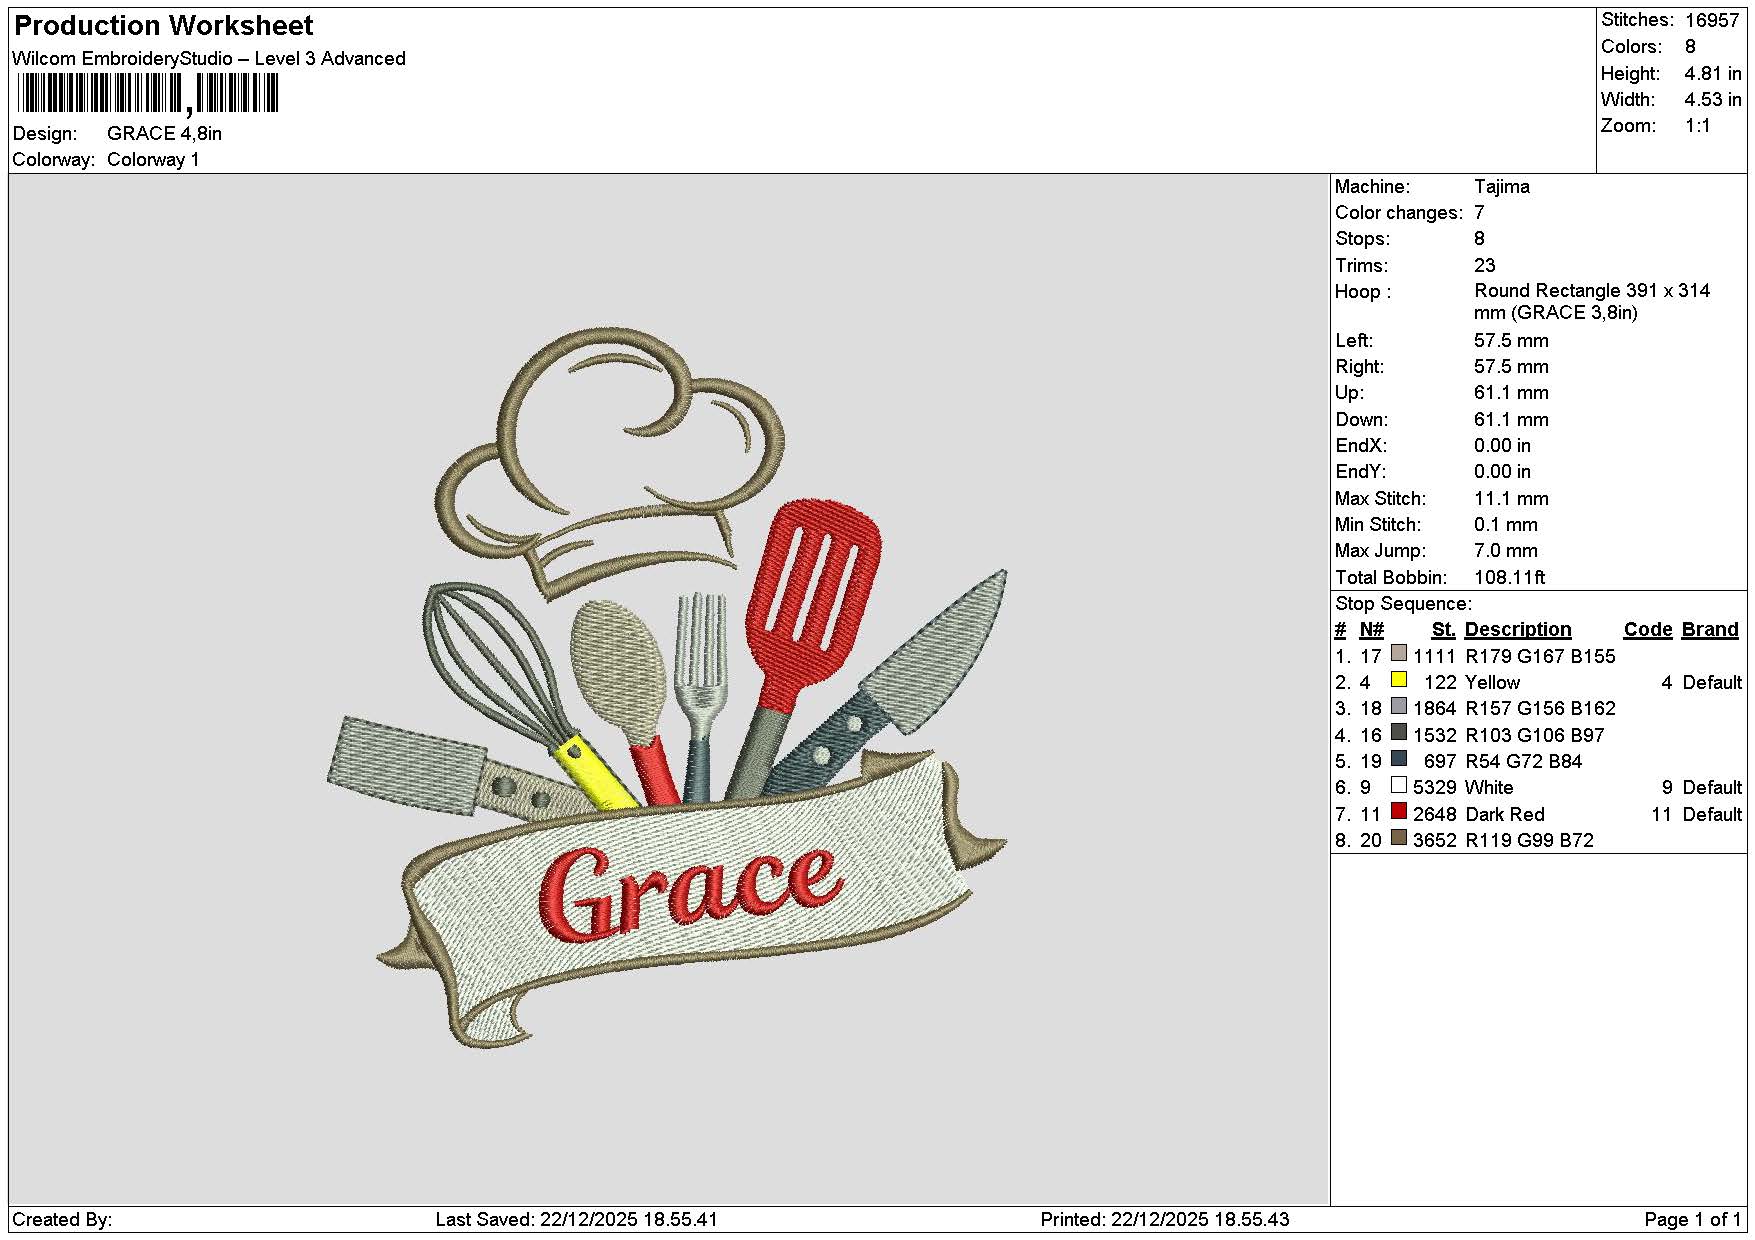Click the Machine value Tajima

click(x=1501, y=186)
